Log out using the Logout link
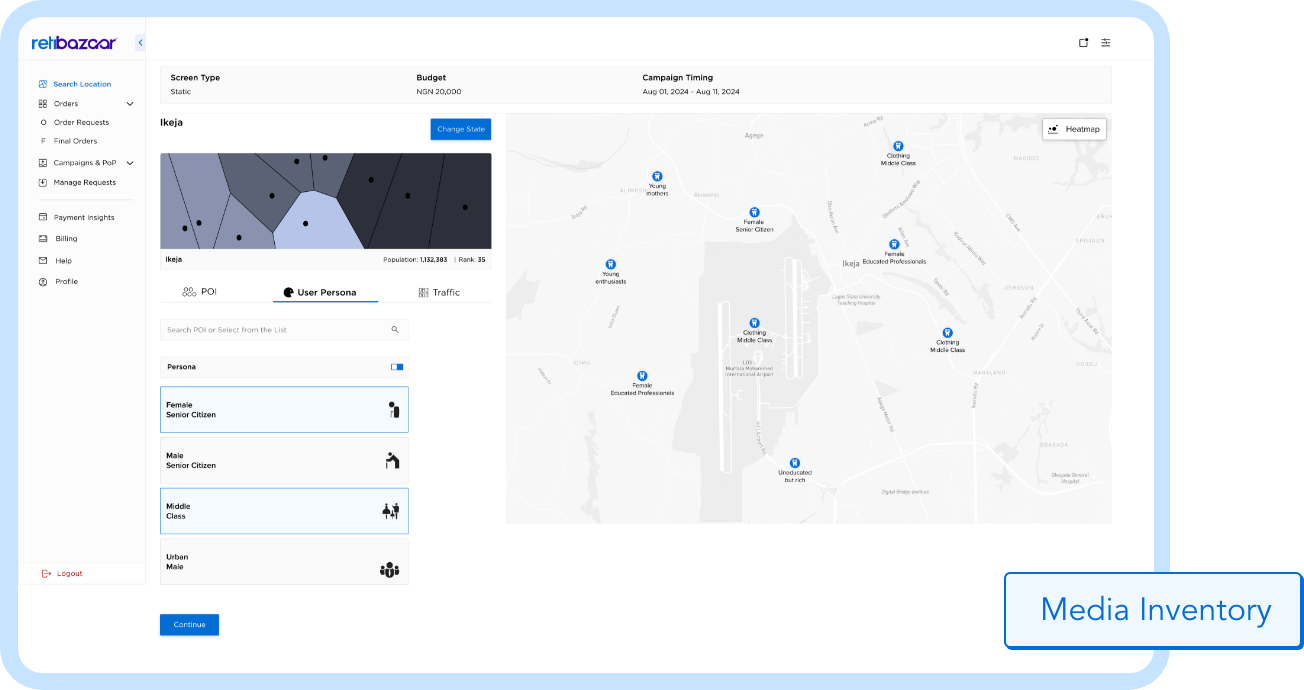The width and height of the screenshot is (1304, 690). pos(62,574)
